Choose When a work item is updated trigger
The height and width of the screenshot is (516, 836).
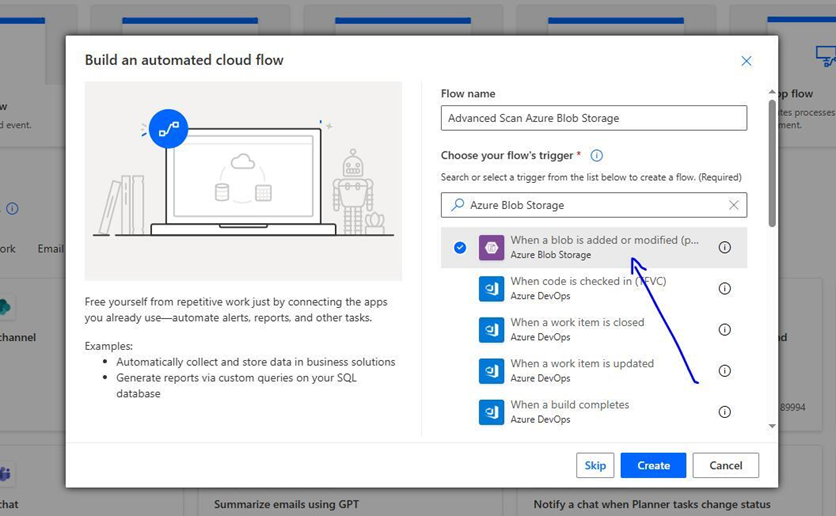(593, 370)
